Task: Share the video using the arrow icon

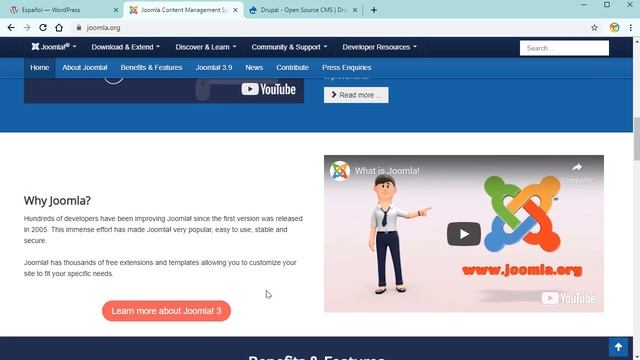Action: click(577, 168)
